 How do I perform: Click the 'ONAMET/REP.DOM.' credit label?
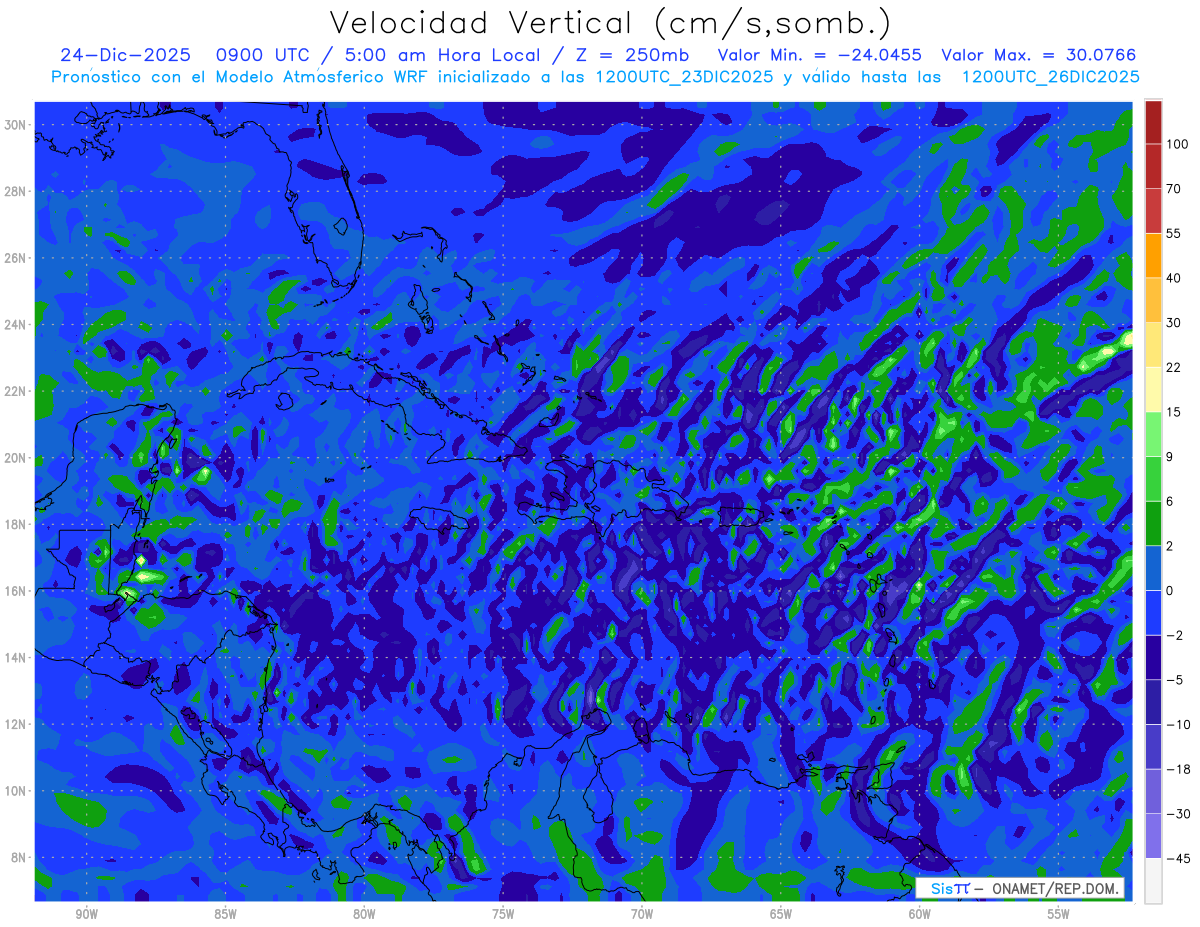point(1054,888)
